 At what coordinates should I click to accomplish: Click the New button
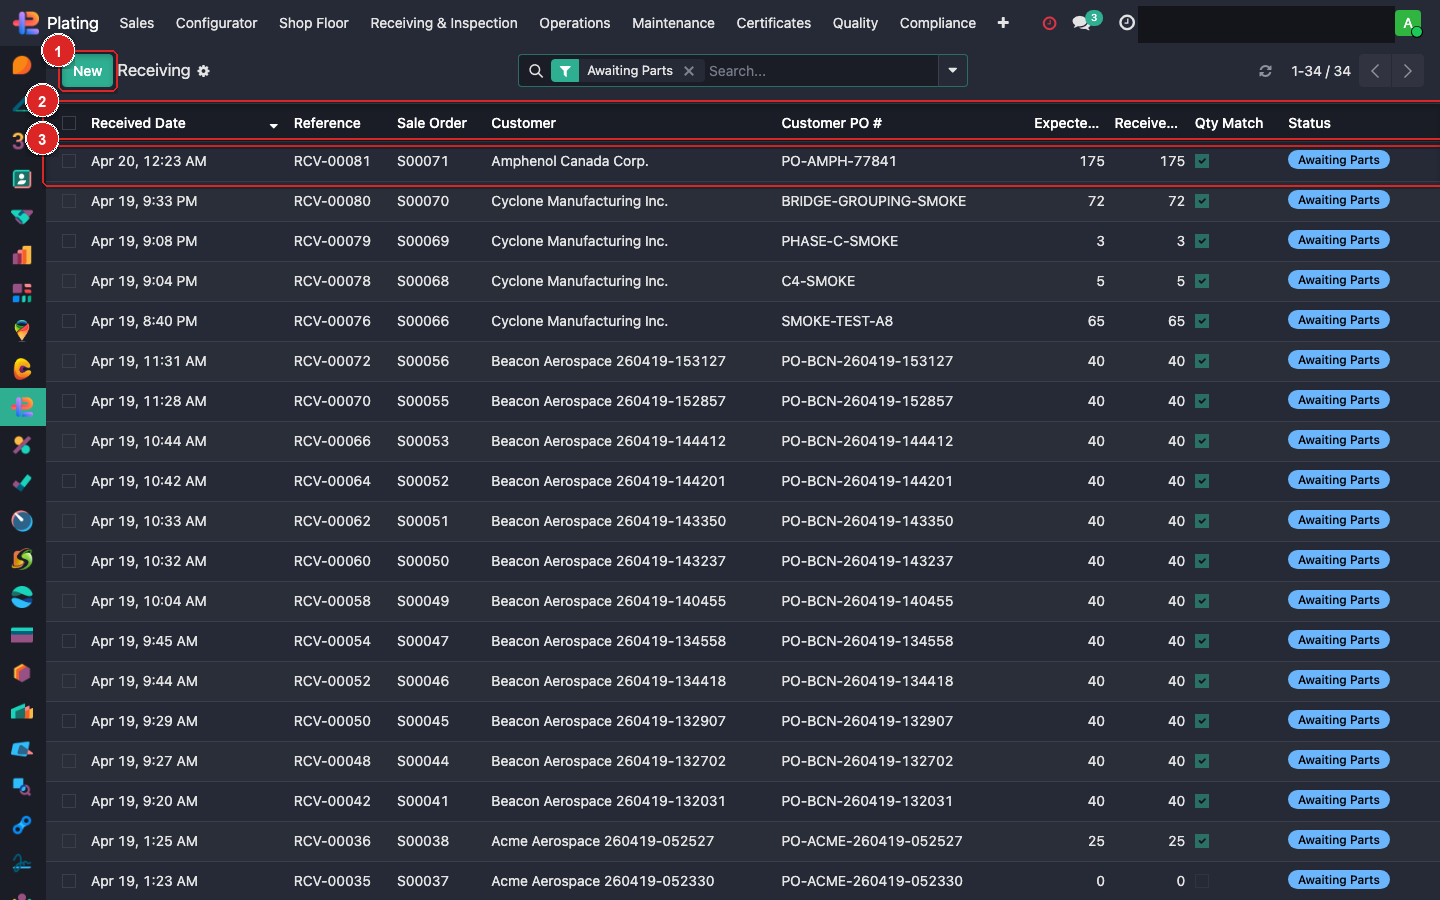(87, 71)
